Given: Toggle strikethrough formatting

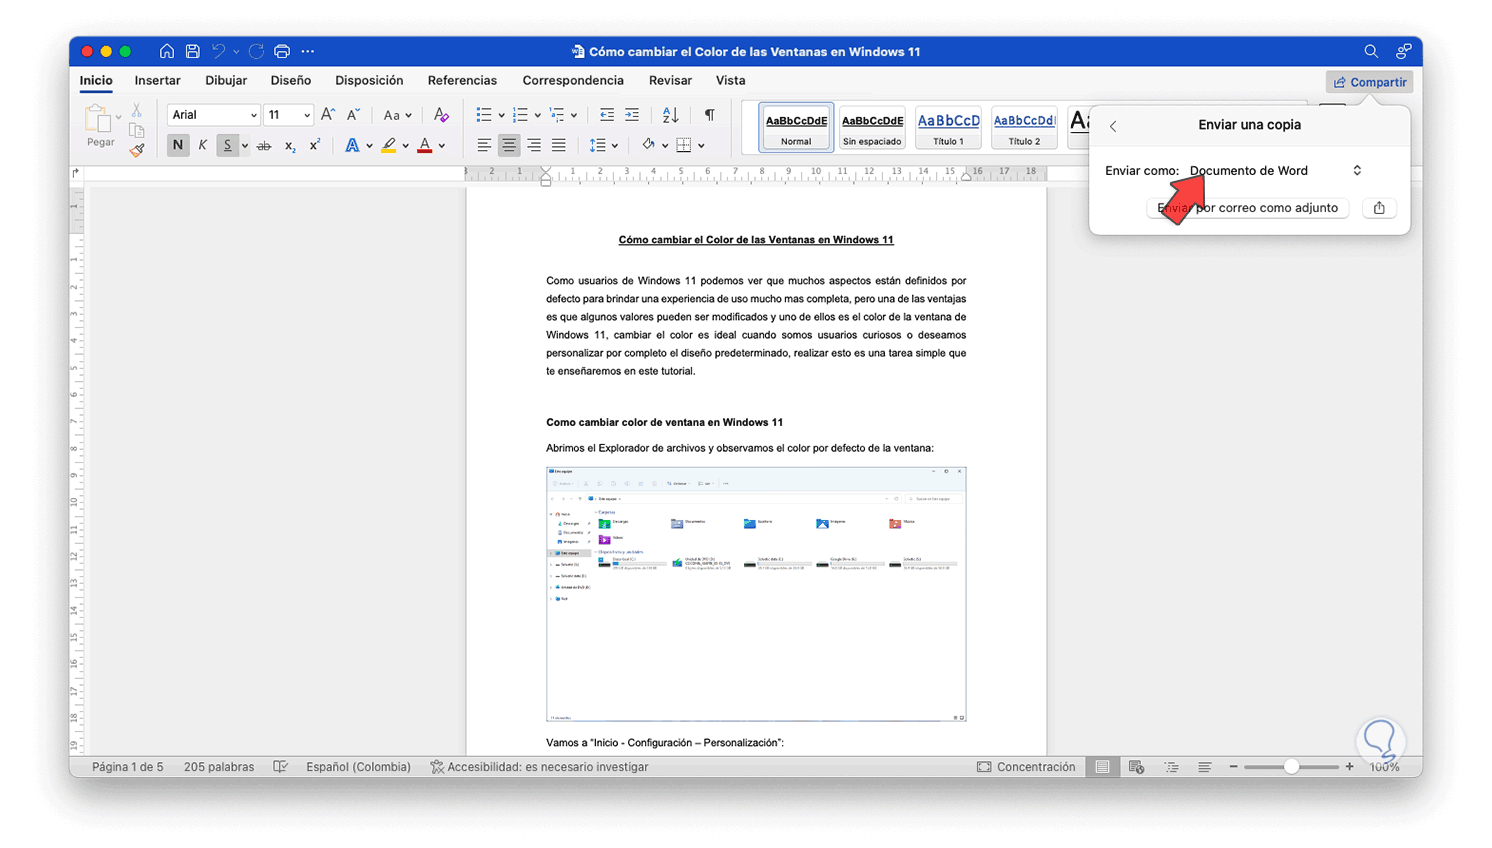Looking at the screenshot, I should pyautogui.click(x=264, y=146).
